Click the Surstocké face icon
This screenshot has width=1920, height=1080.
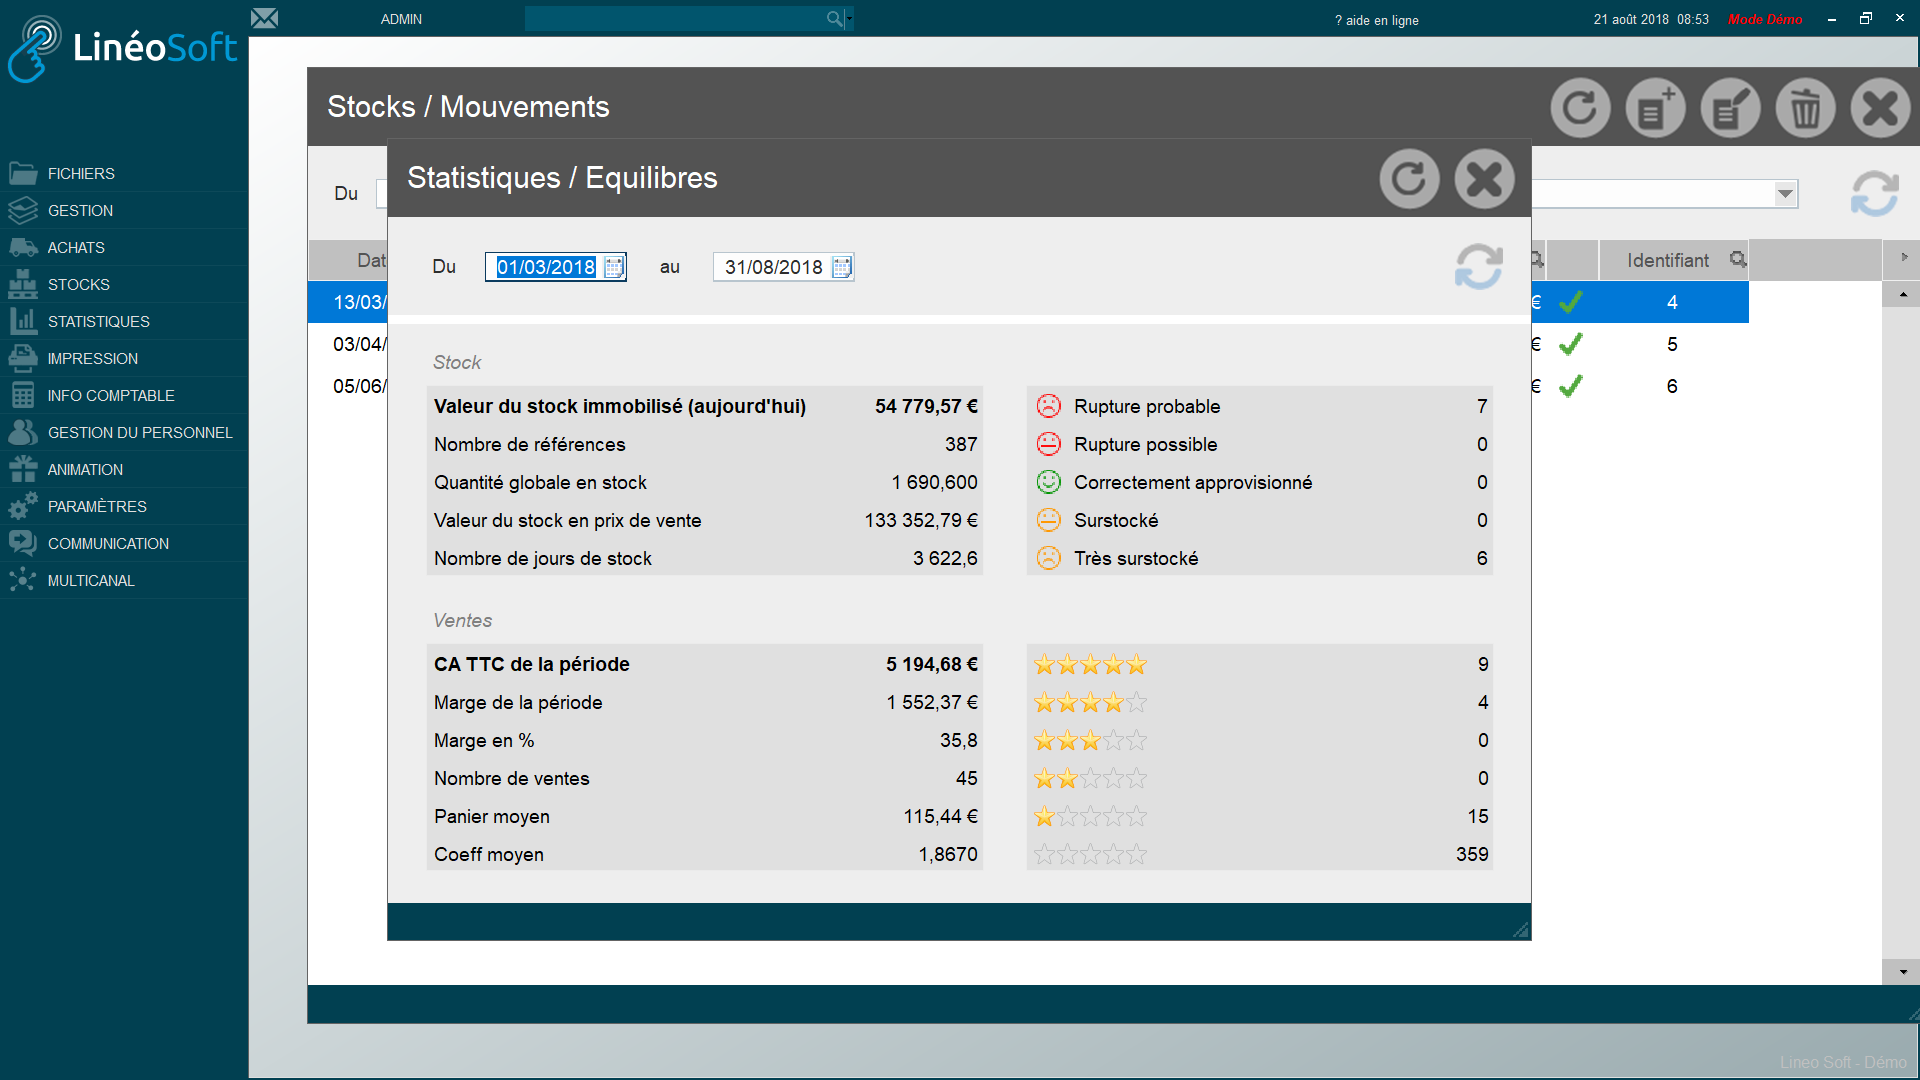pos(1048,520)
